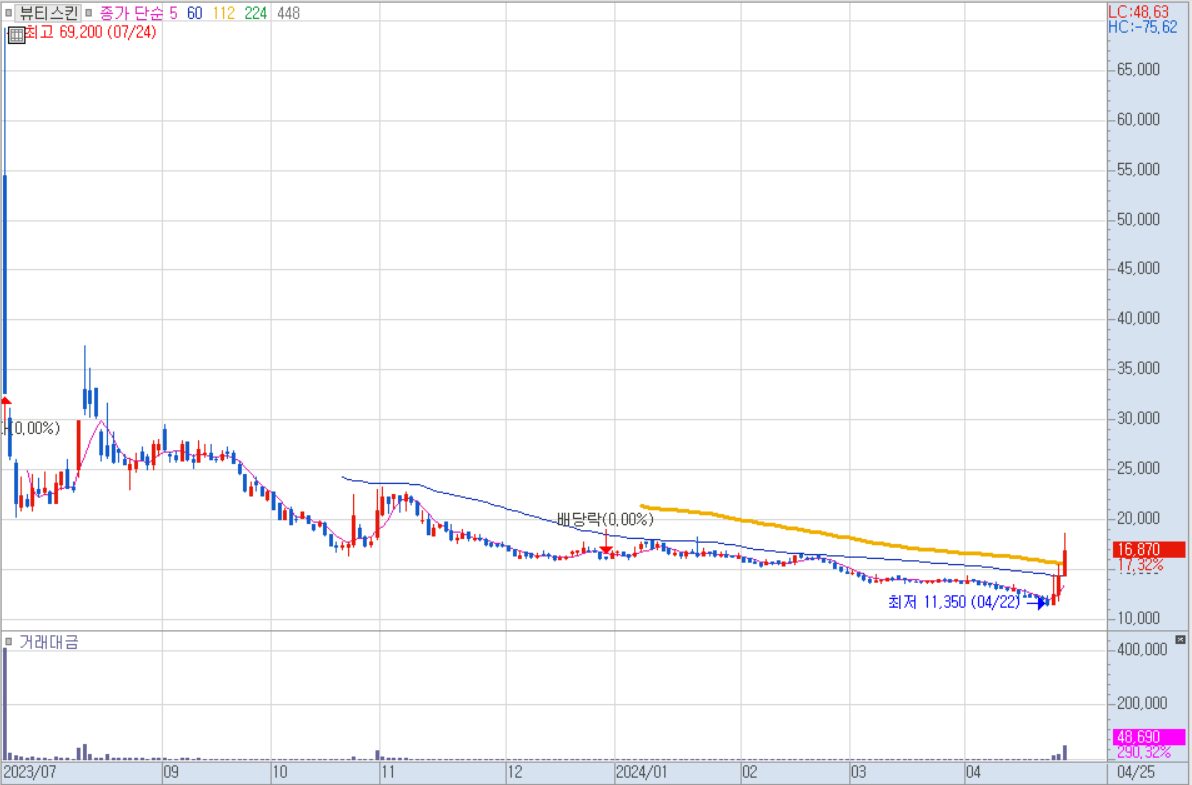
Task: Click the 2024/01 date axis label
Action: 642,773
